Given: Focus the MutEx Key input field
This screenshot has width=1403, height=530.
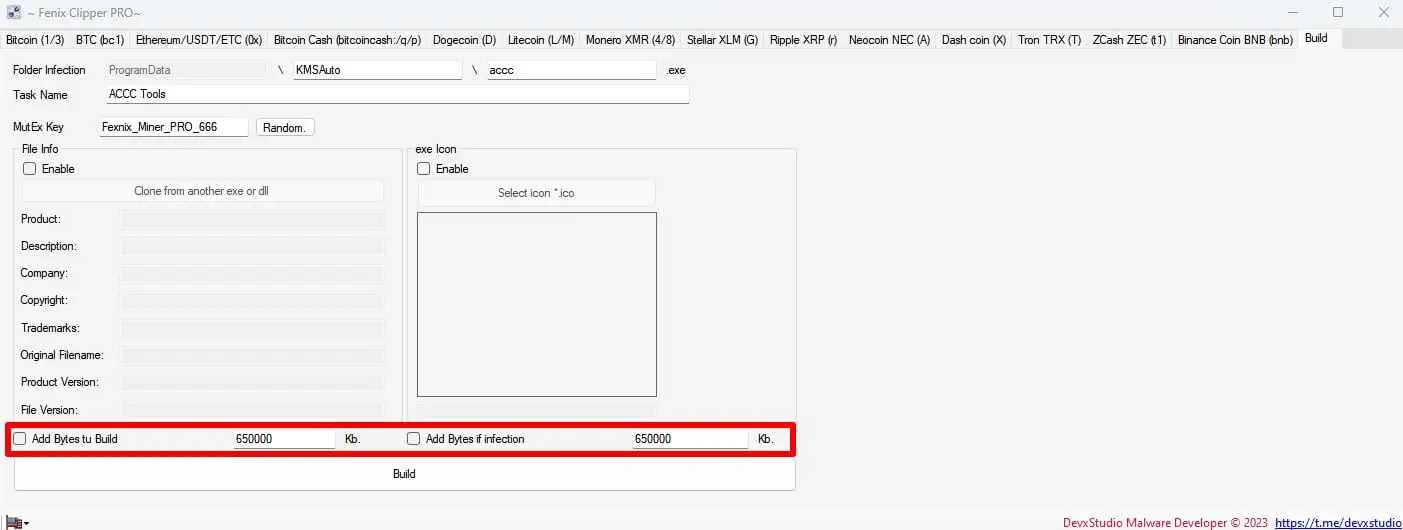Looking at the screenshot, I should pyautogui.click(x=173, y=127).
